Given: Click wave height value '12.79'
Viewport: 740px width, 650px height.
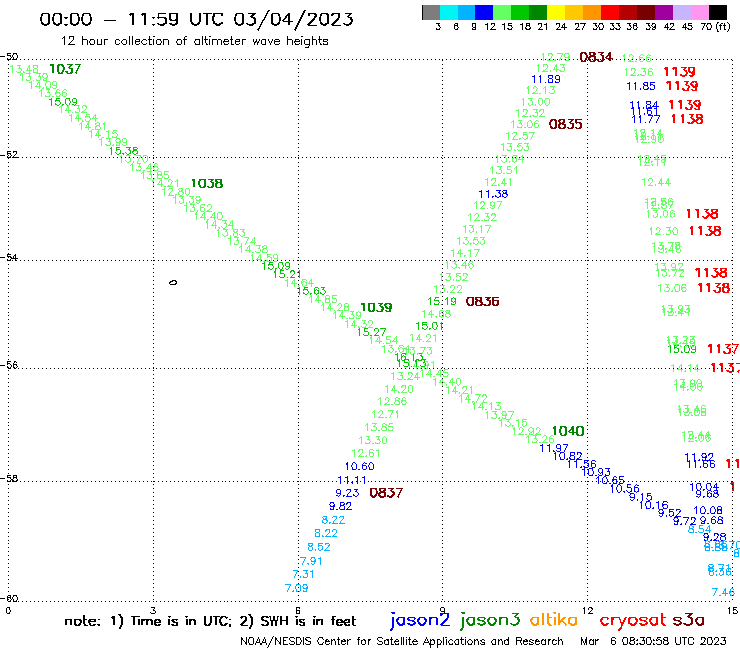Looking at the screenshot, I should pyautogui.click(x=555, y=57).
